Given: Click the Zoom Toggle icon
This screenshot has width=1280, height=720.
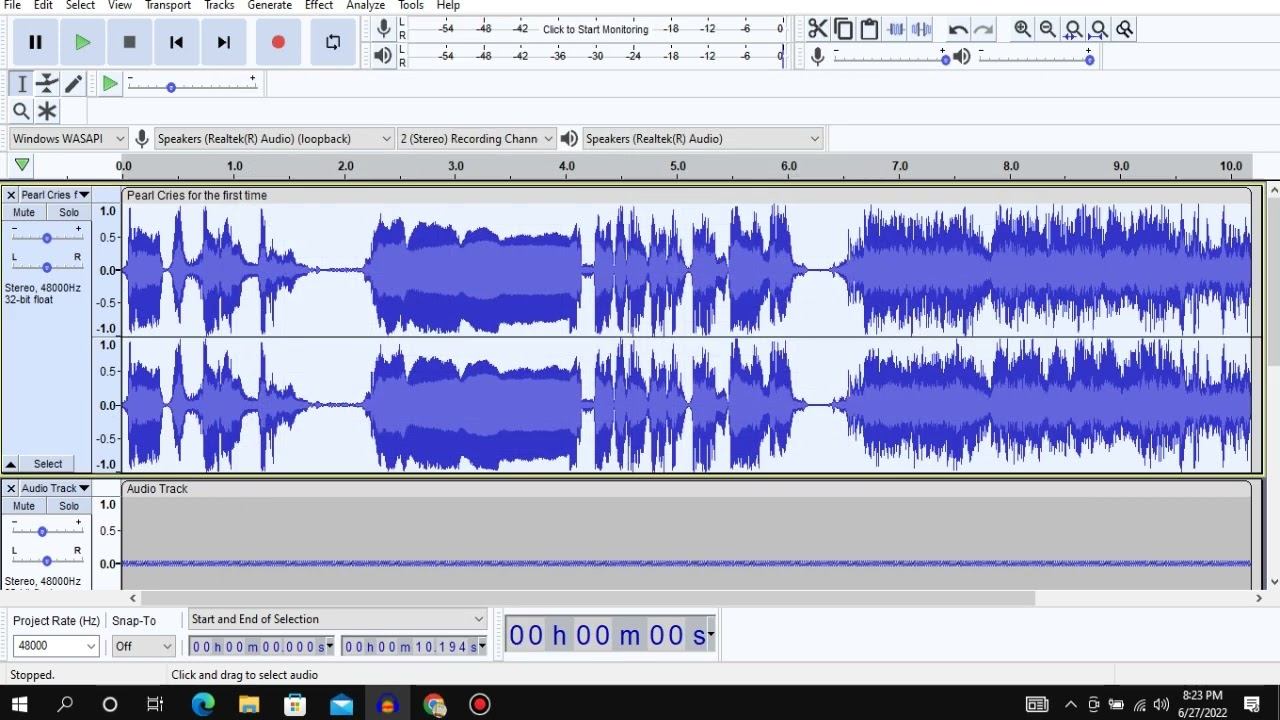Looking at the screenshot, I should point(1125,29).
